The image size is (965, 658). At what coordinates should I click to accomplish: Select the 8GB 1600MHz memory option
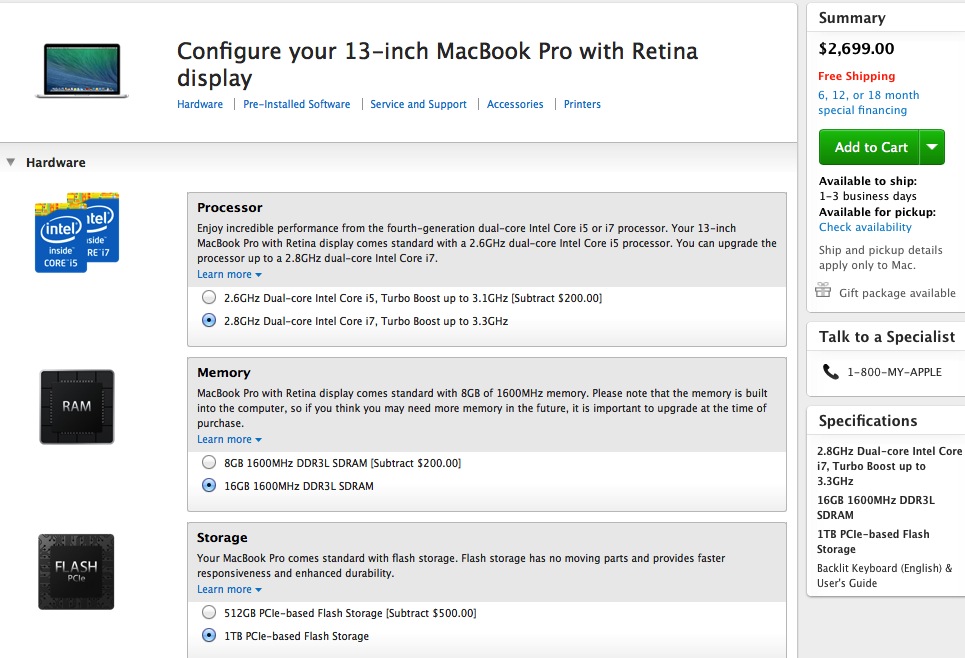209,462
